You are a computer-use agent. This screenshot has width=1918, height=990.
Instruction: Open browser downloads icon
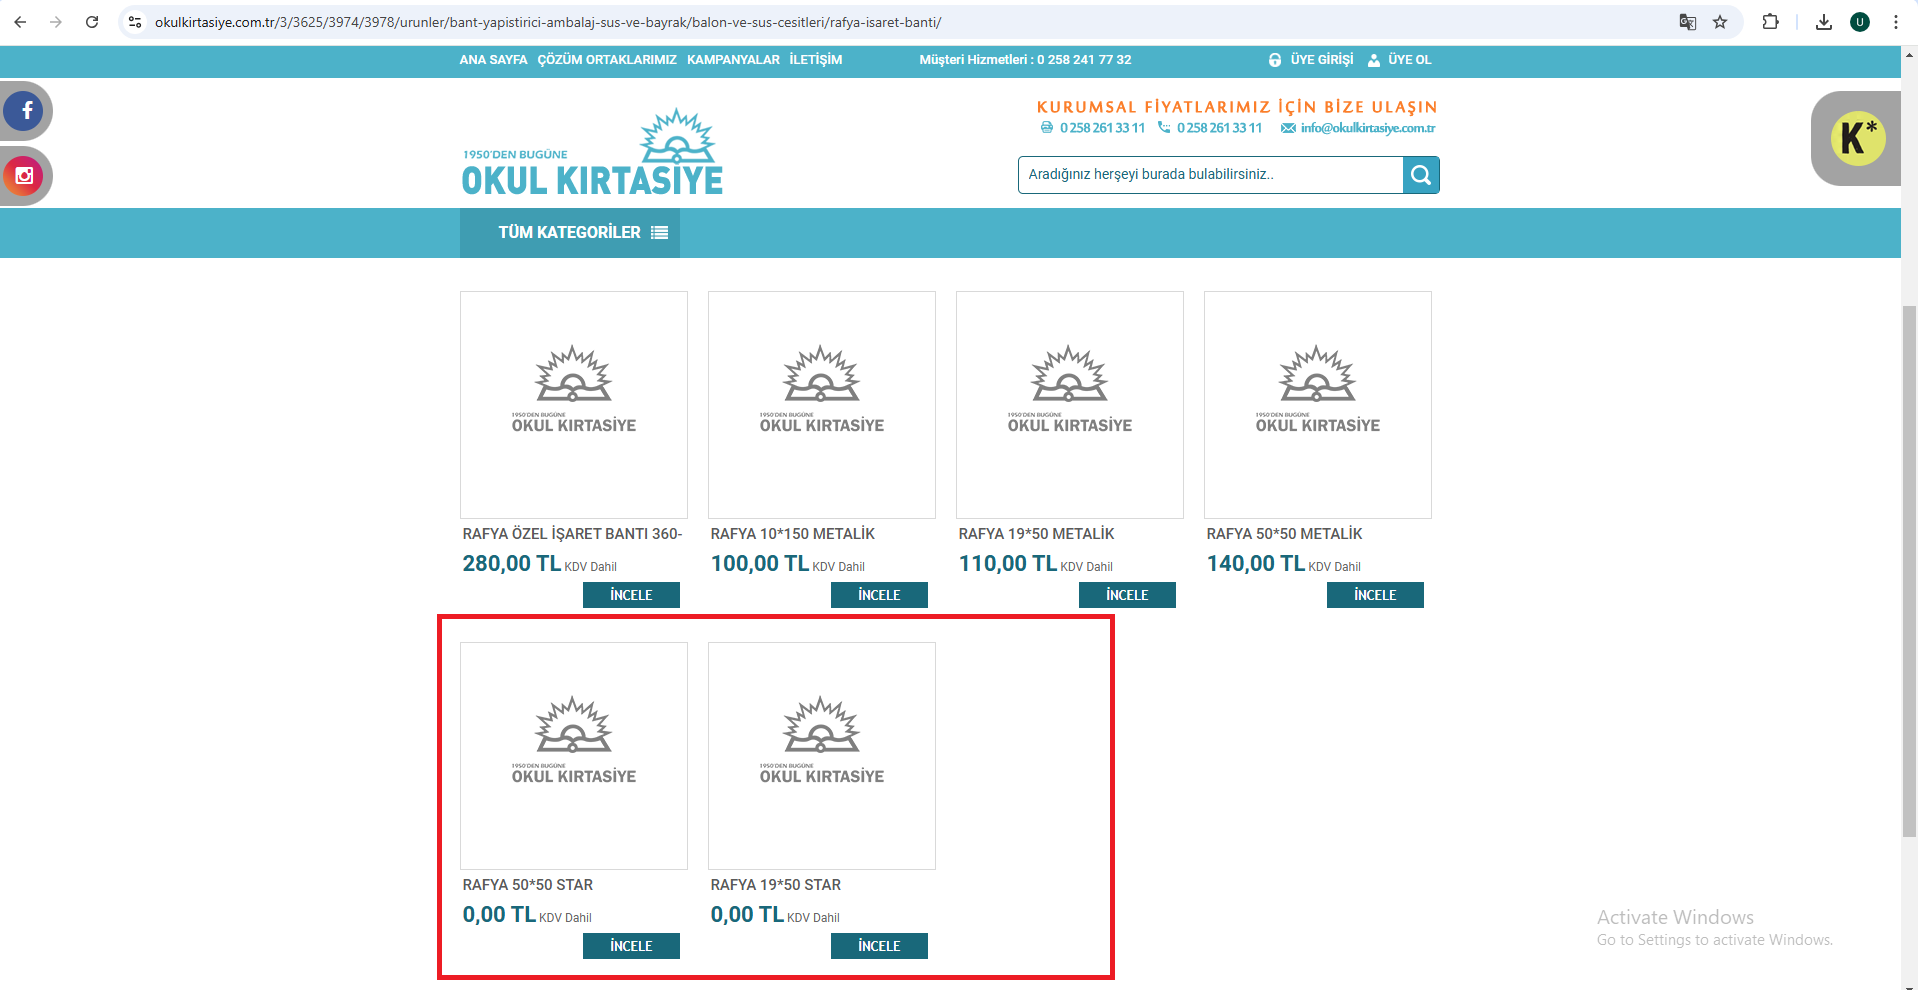click(1824, 22)
